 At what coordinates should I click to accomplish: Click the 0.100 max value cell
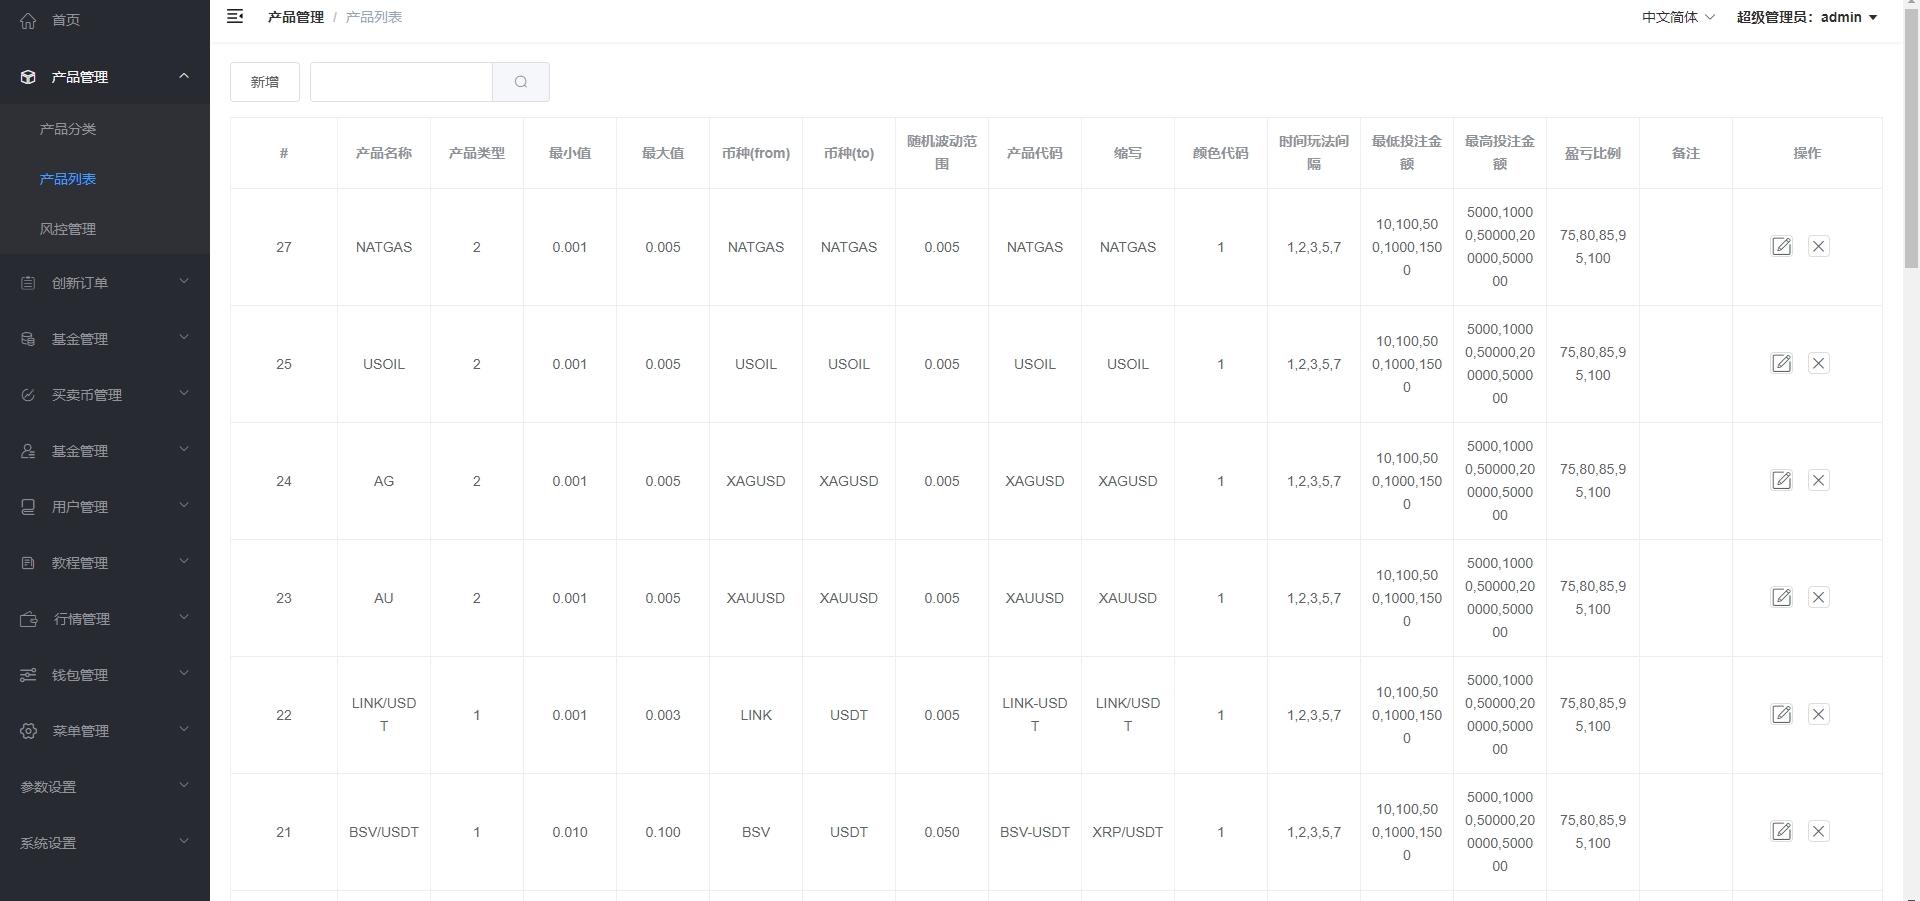click(x=663, y=832)
